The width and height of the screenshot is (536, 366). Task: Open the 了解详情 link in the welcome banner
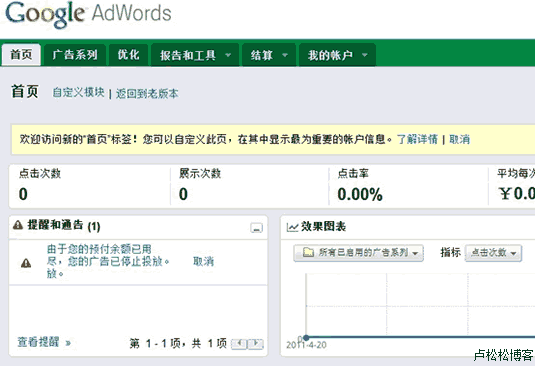417,139
